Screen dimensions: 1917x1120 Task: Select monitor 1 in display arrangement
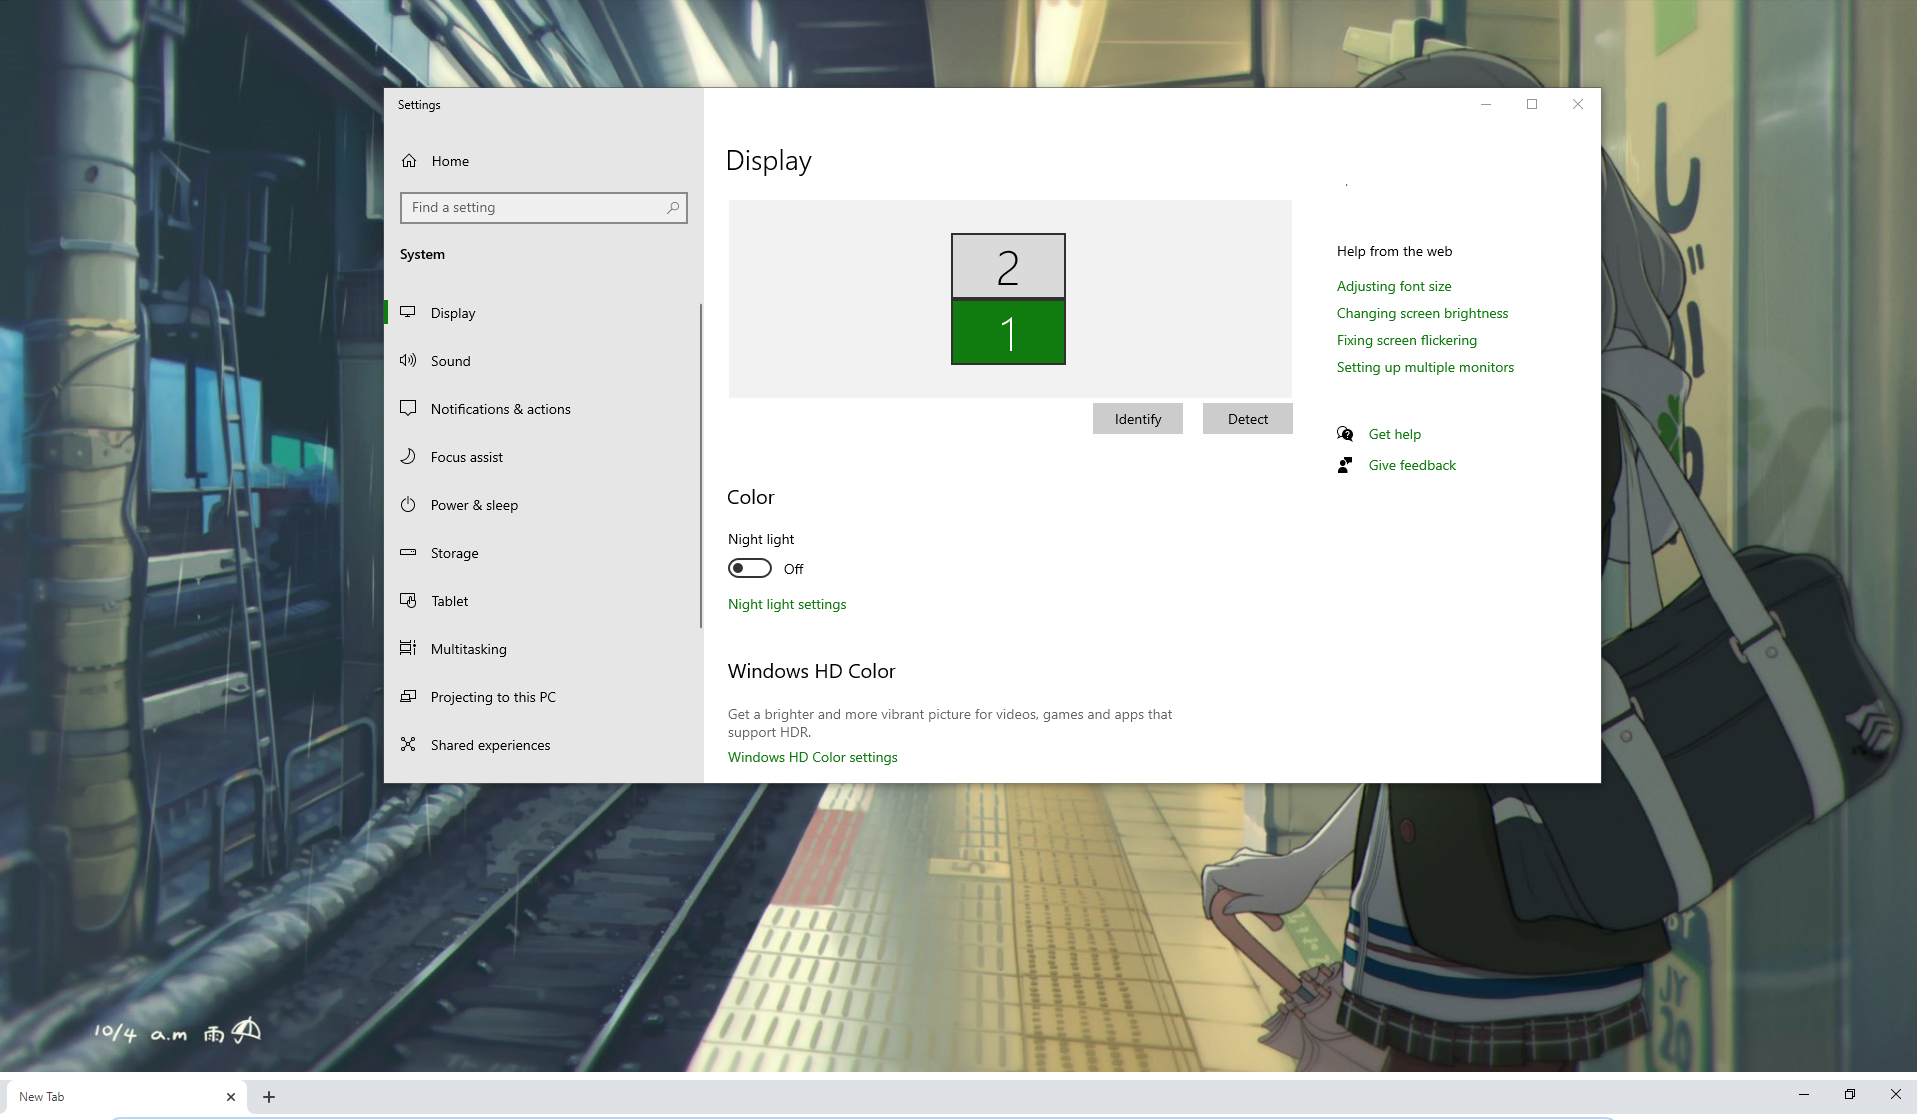tap(1008, 332)
